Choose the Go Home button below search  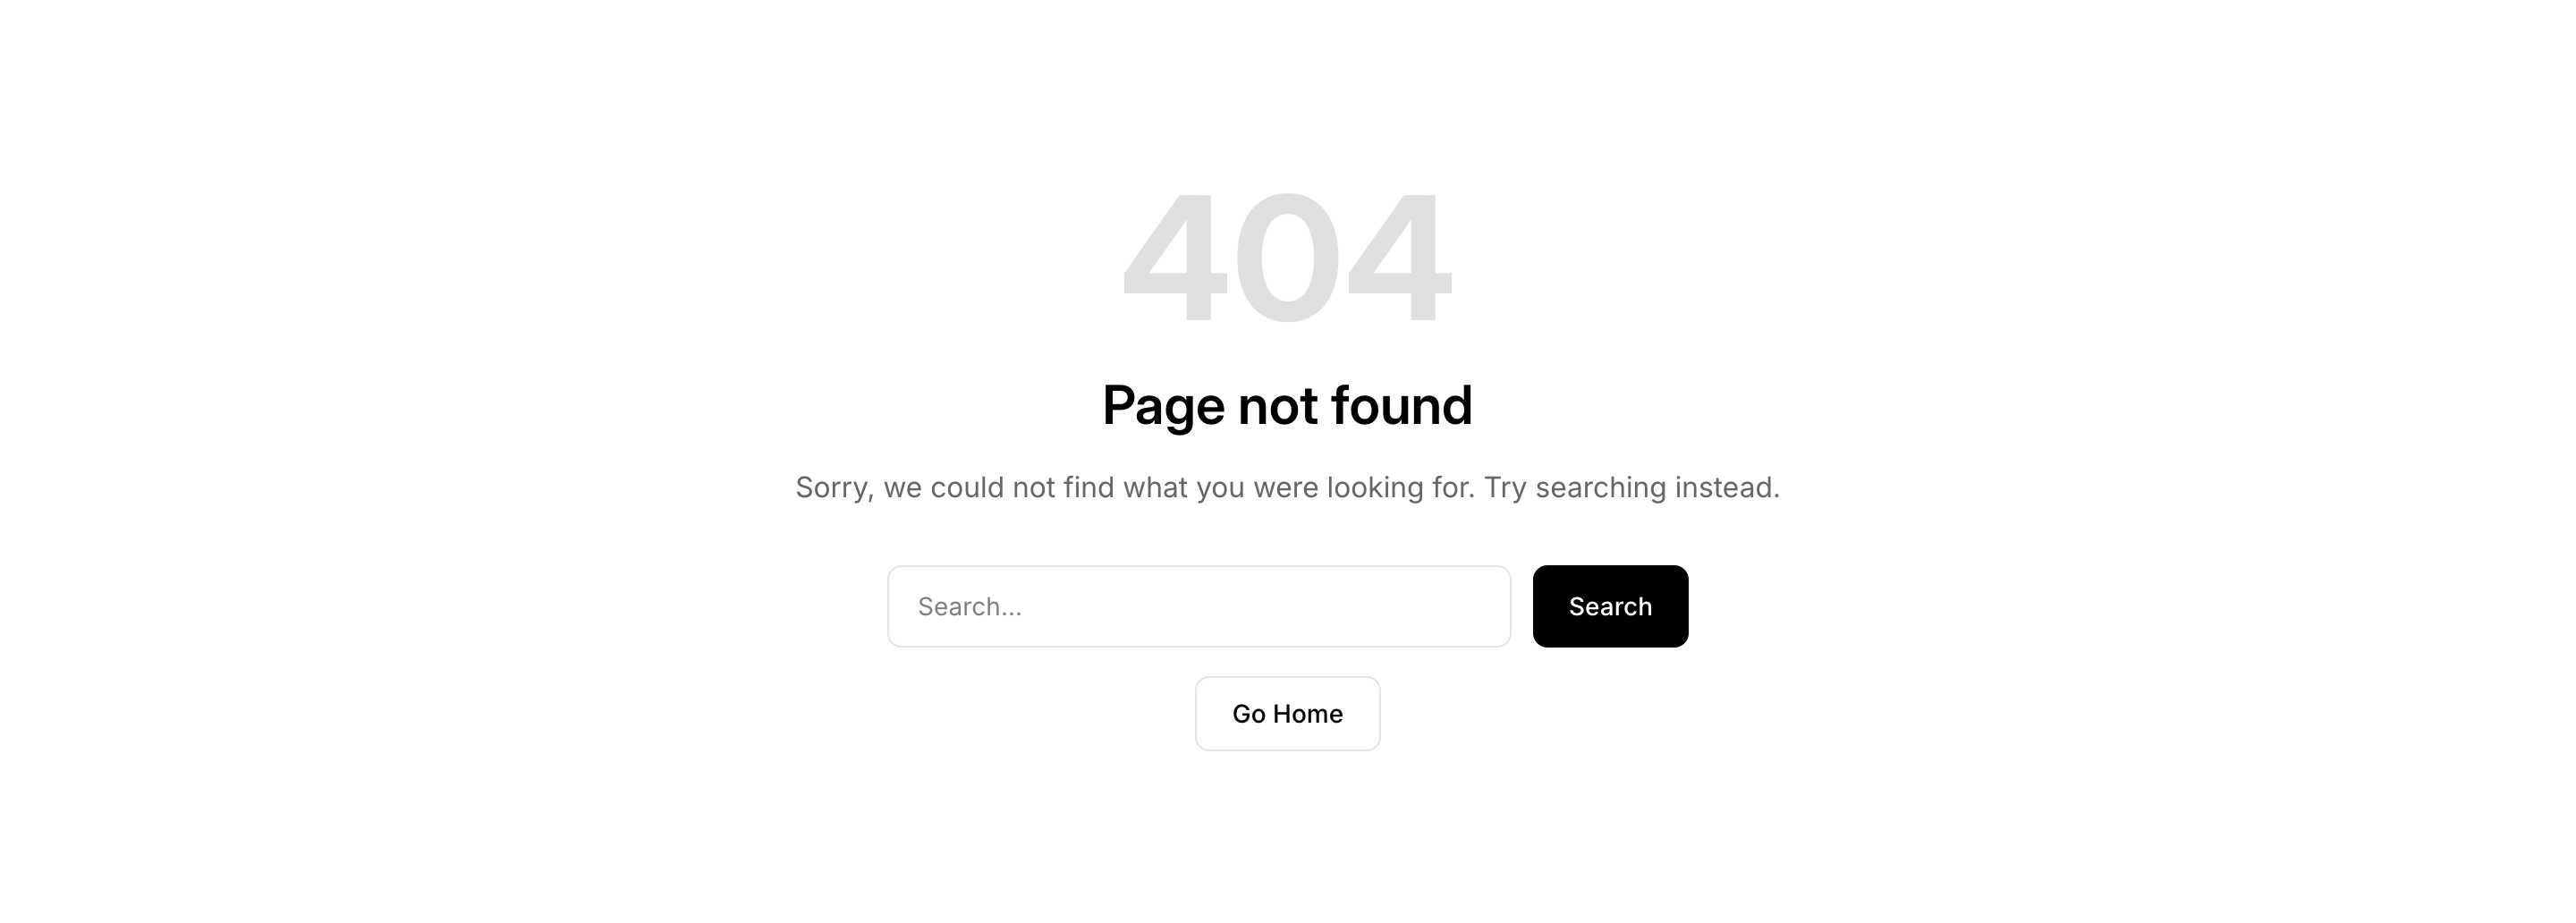(1287, 713)
